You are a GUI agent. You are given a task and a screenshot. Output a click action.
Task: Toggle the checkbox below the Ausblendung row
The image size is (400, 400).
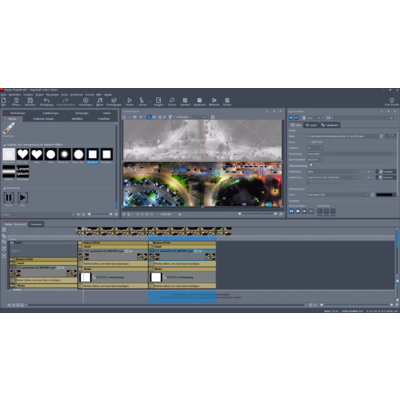coord(308,183)
